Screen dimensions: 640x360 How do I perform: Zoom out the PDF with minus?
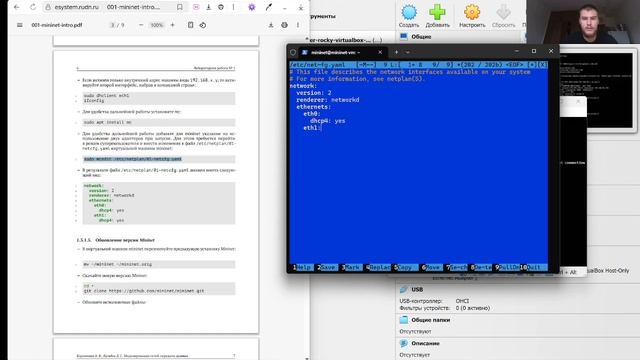(x=141, y=25)
